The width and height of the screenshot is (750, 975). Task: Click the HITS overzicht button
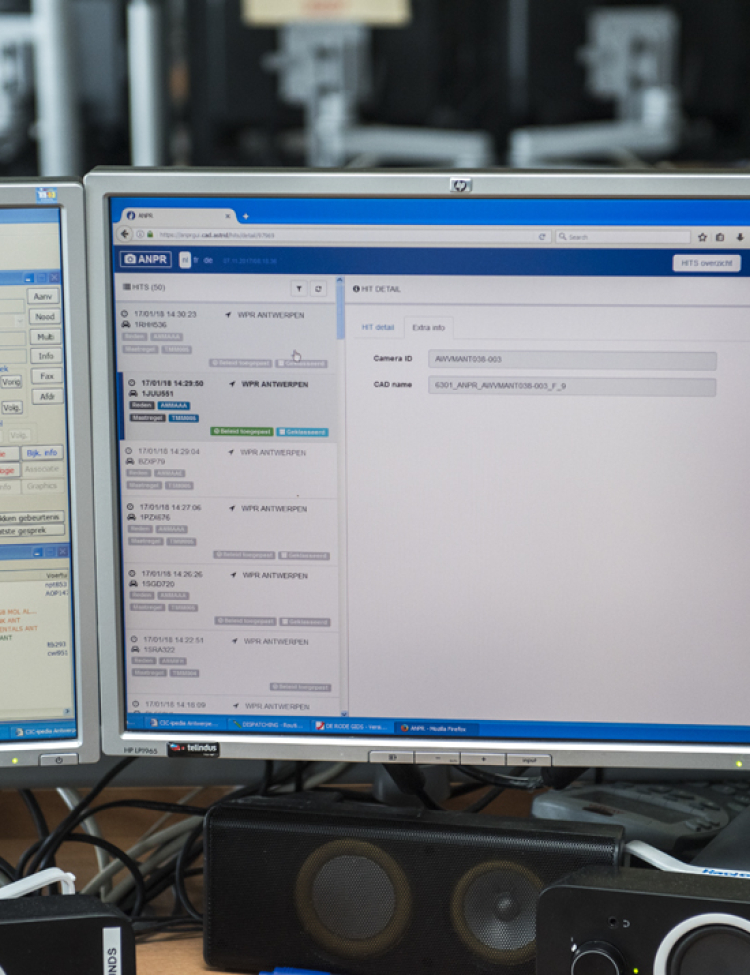(706, 263)
